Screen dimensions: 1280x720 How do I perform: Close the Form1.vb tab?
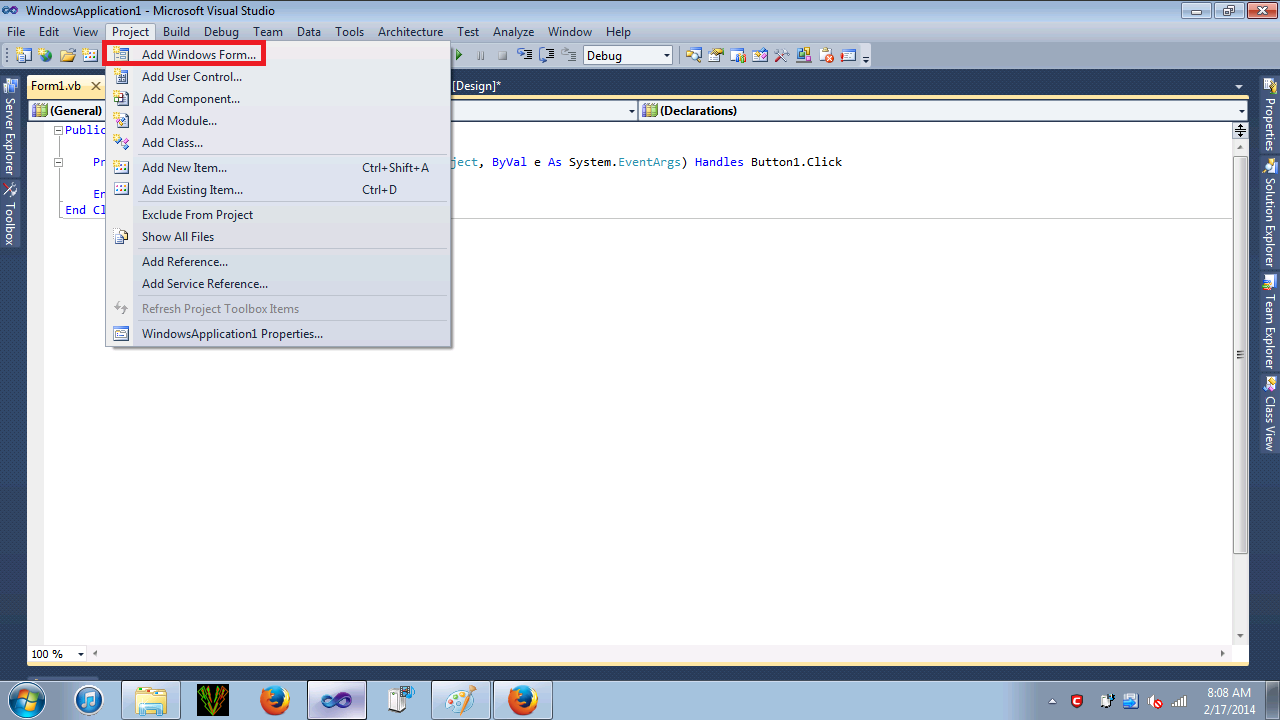tap(96, 87)
